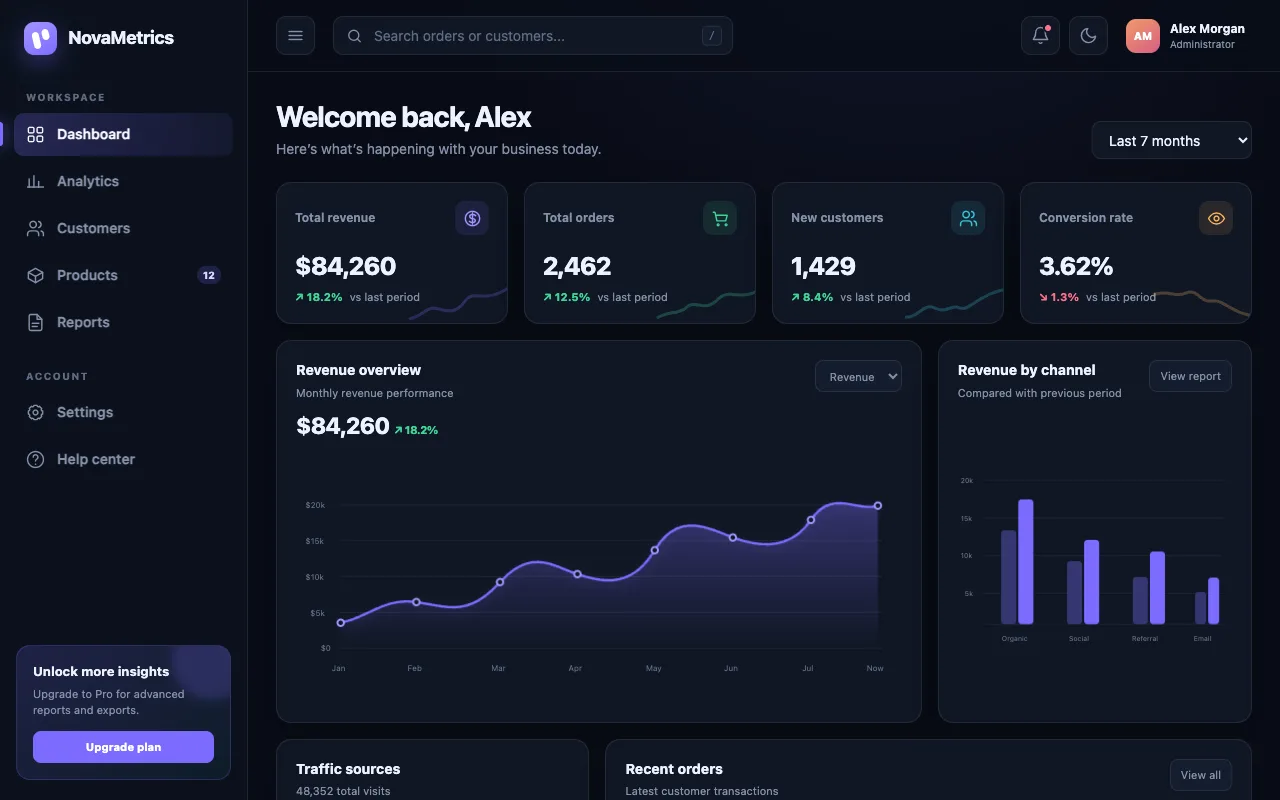Click the Reports document icon
The height and width of the screenshot is (800, 1280).
tap(35, 322)
